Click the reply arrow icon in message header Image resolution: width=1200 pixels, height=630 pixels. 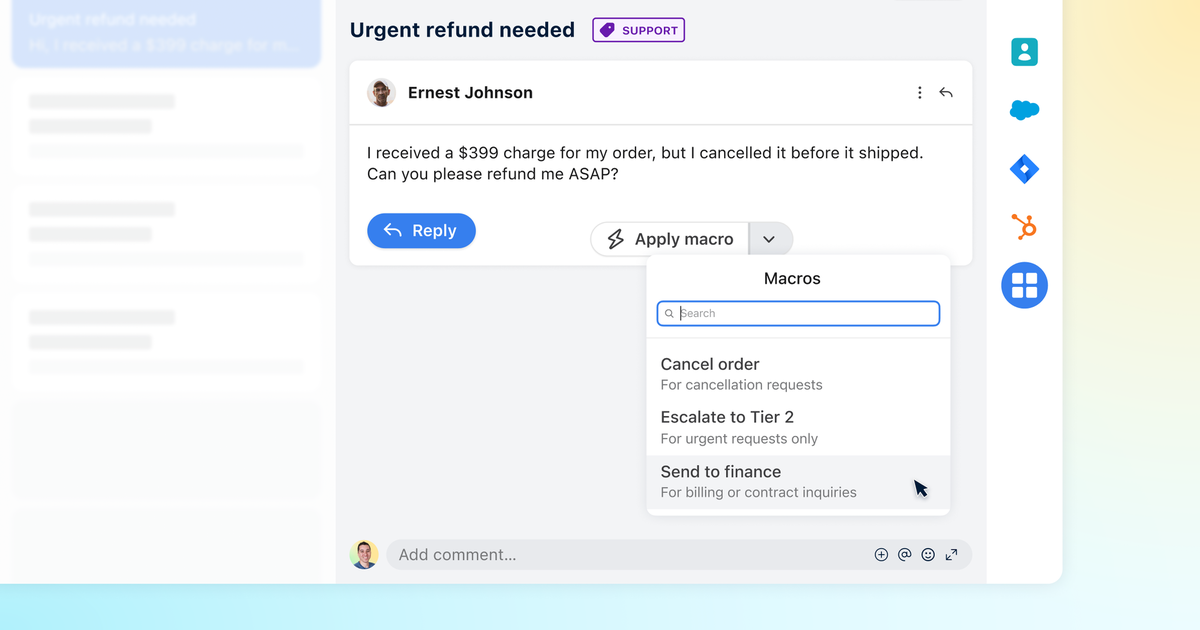946,93
